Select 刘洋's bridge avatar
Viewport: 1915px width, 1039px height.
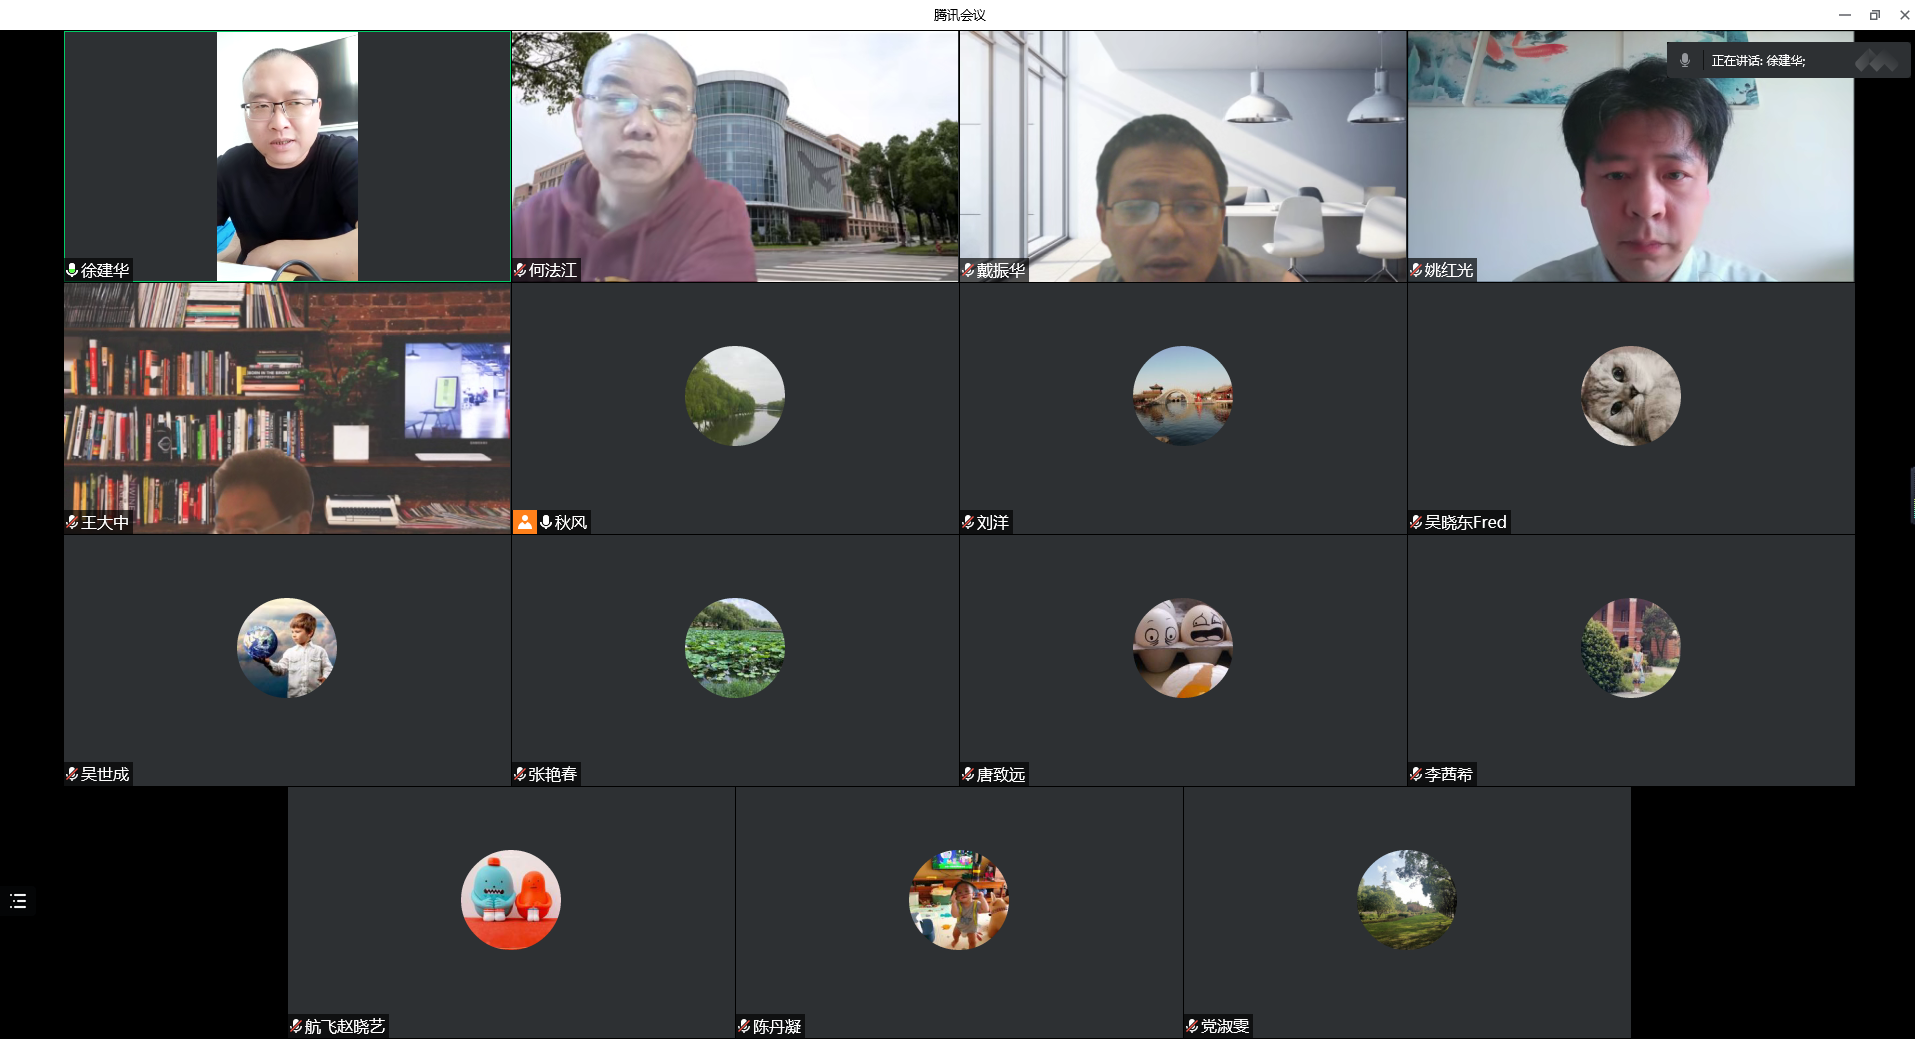tap(1182, 396)
